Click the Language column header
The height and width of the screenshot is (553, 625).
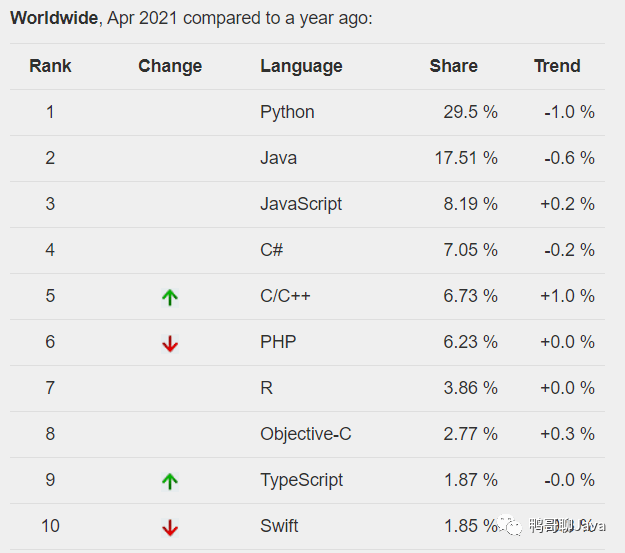[x=301, y=66]
